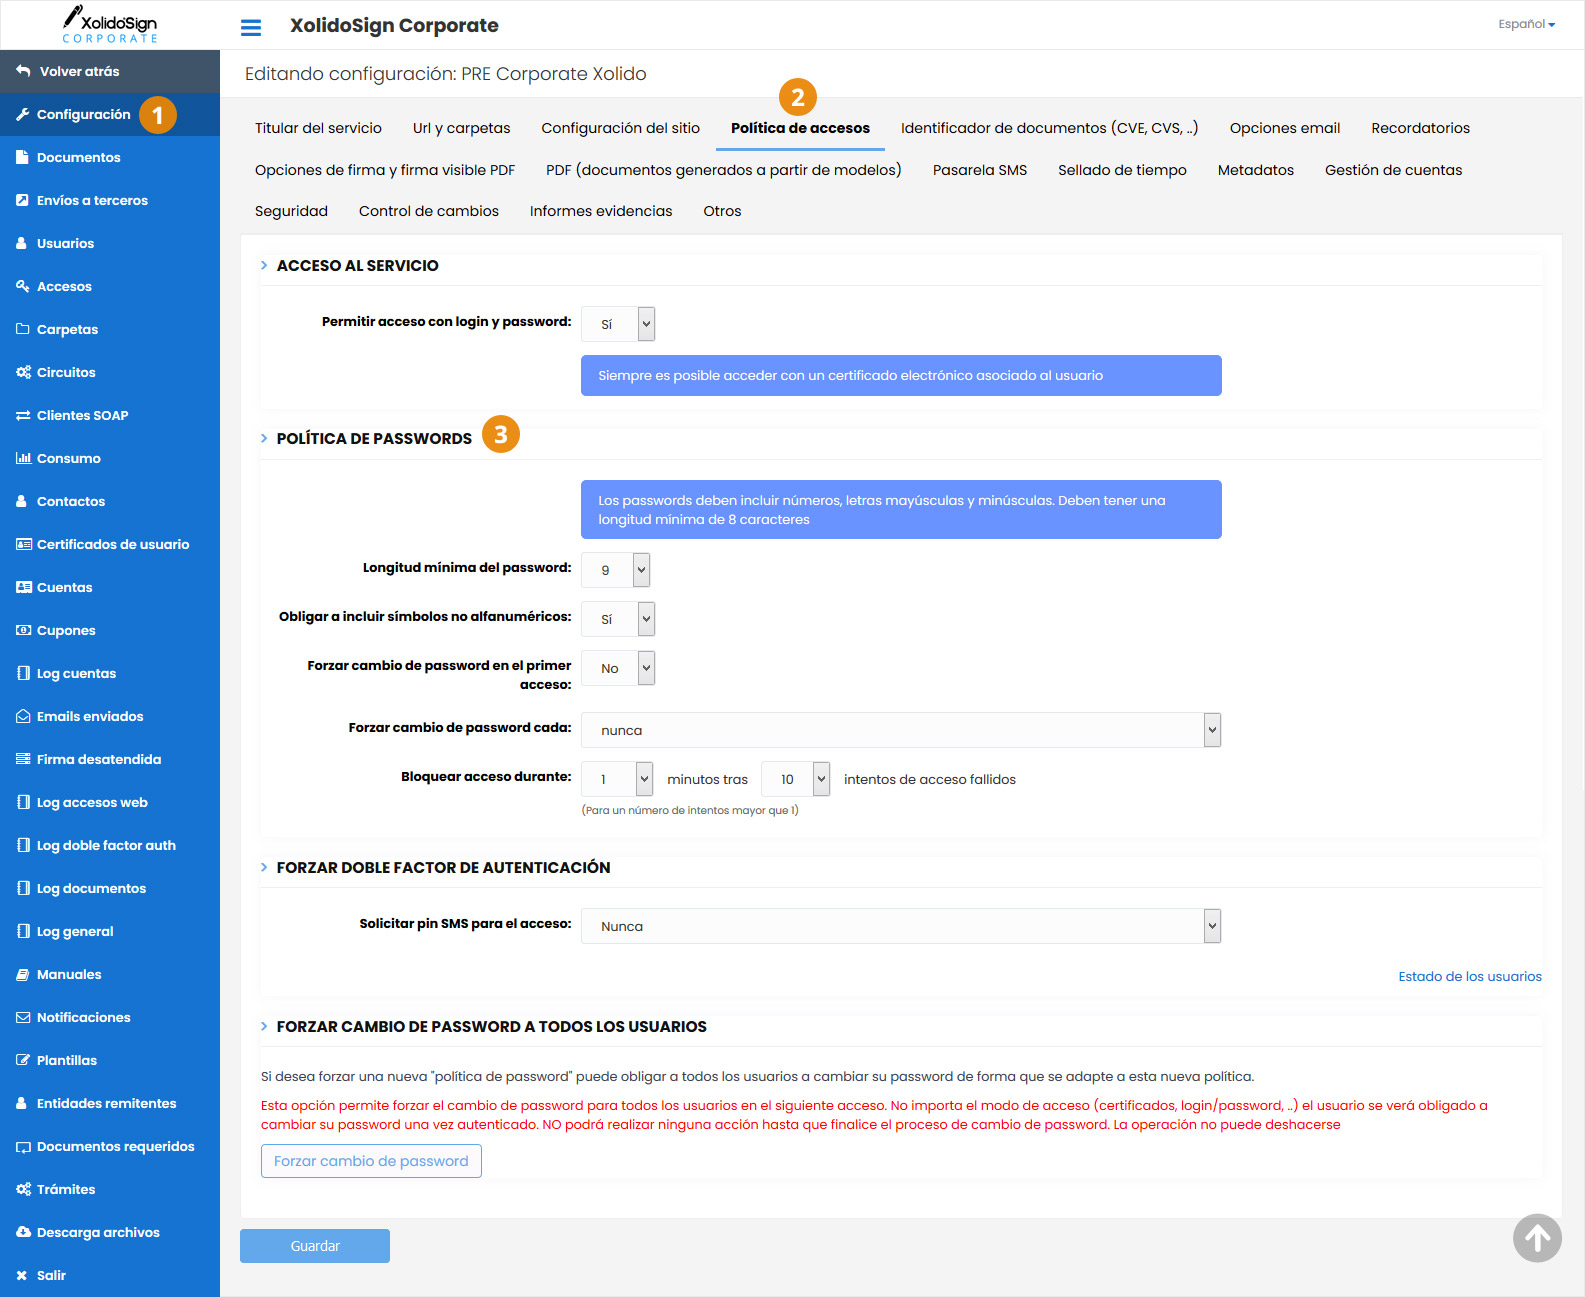Select Opciones email tab
Screen dimensions: 1585x1297
tap(1284, 128)
